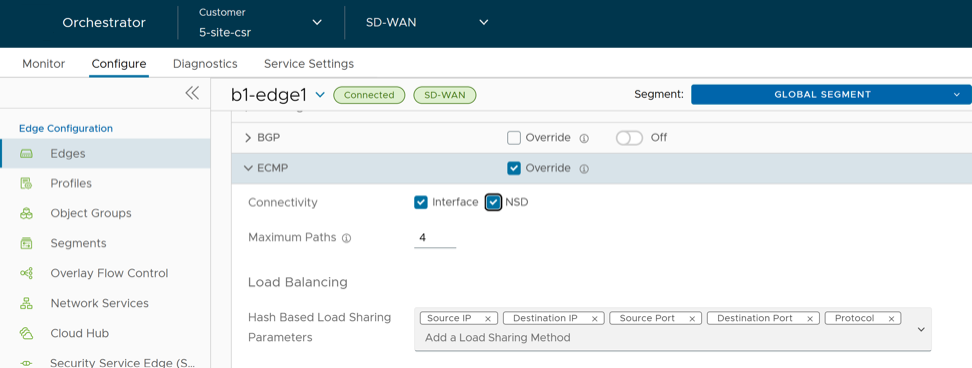The height and width of the screenshot is (368, 972).
Task: Click the Network Services icon
Action: pyautogui.click(x=26, y=303)
